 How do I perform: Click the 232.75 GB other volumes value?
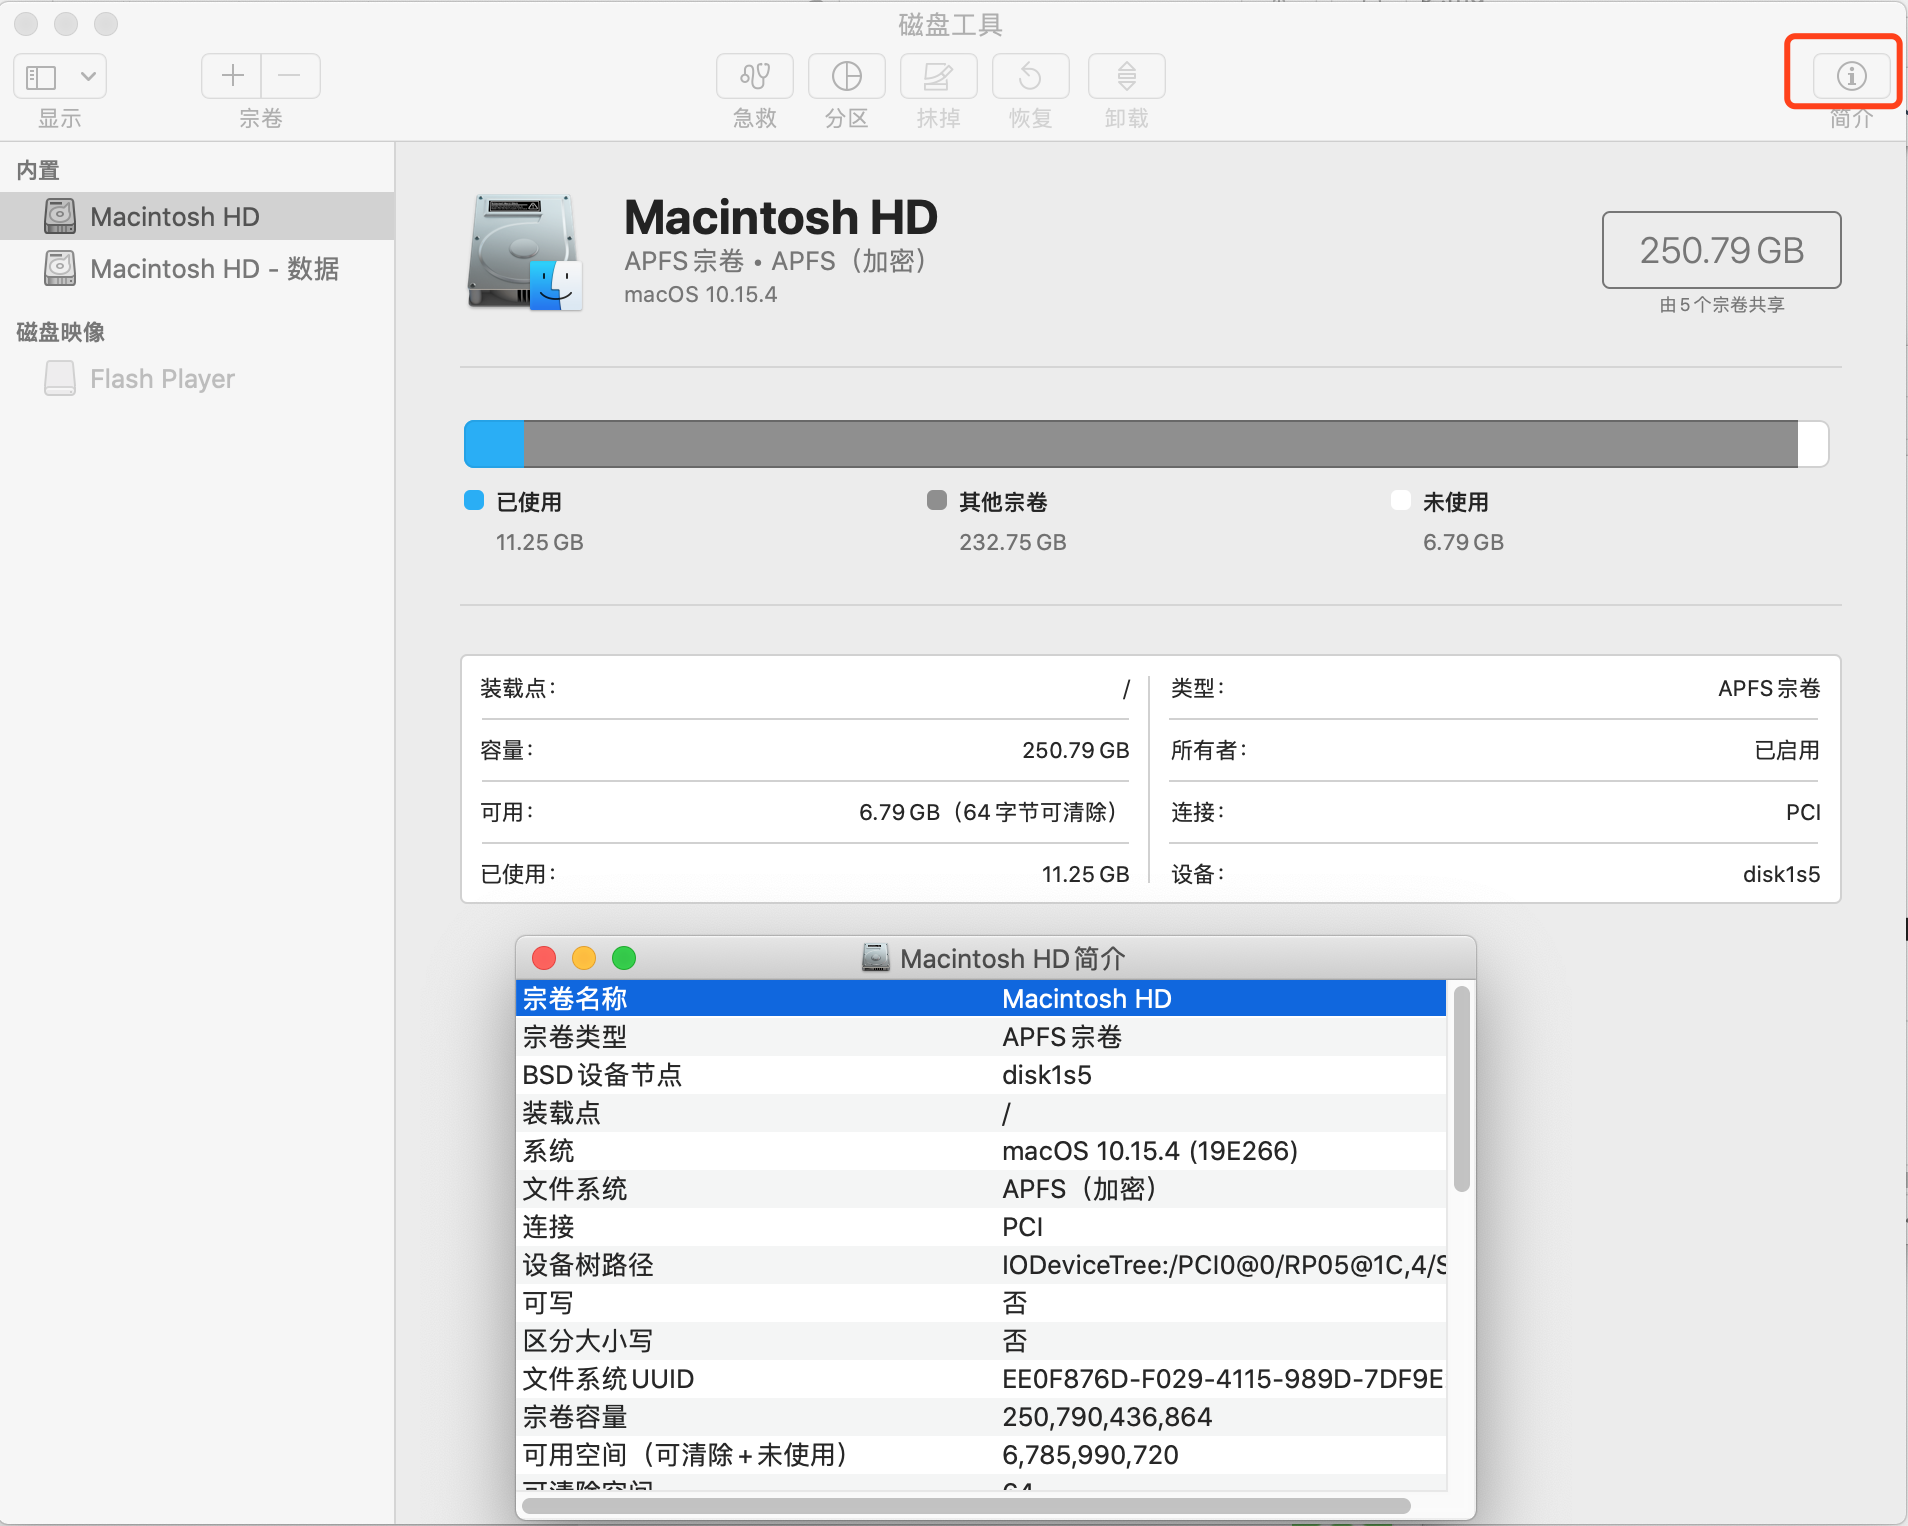[1013, 542]
